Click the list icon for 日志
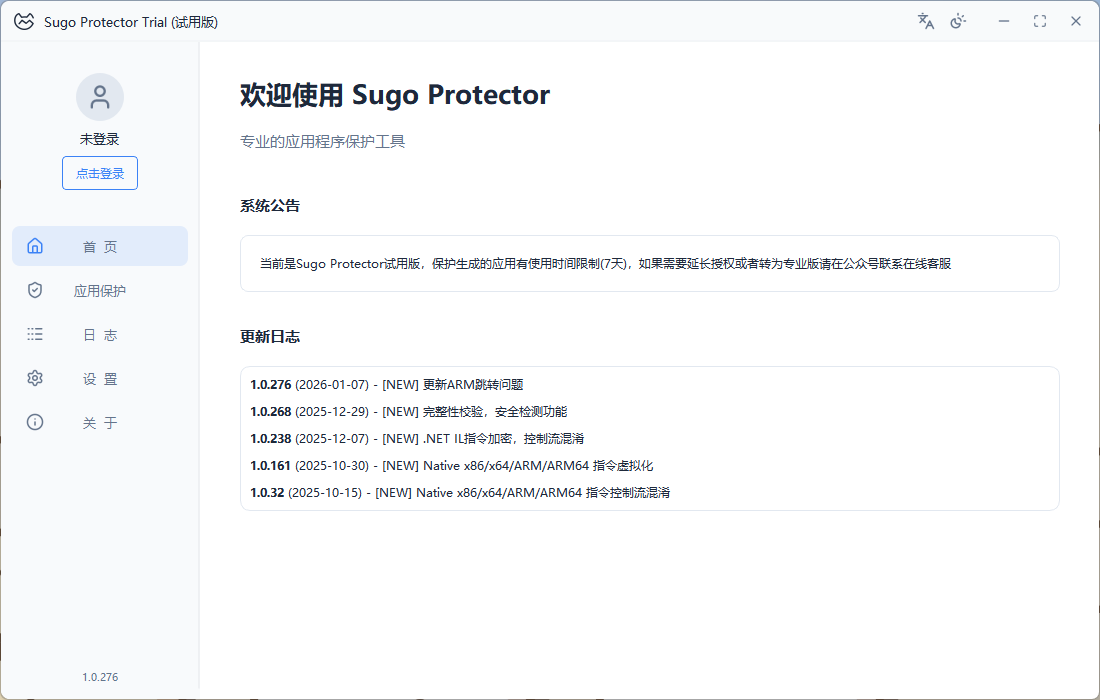This screenshot has height=700, width=1100. [x=35, y=334]
